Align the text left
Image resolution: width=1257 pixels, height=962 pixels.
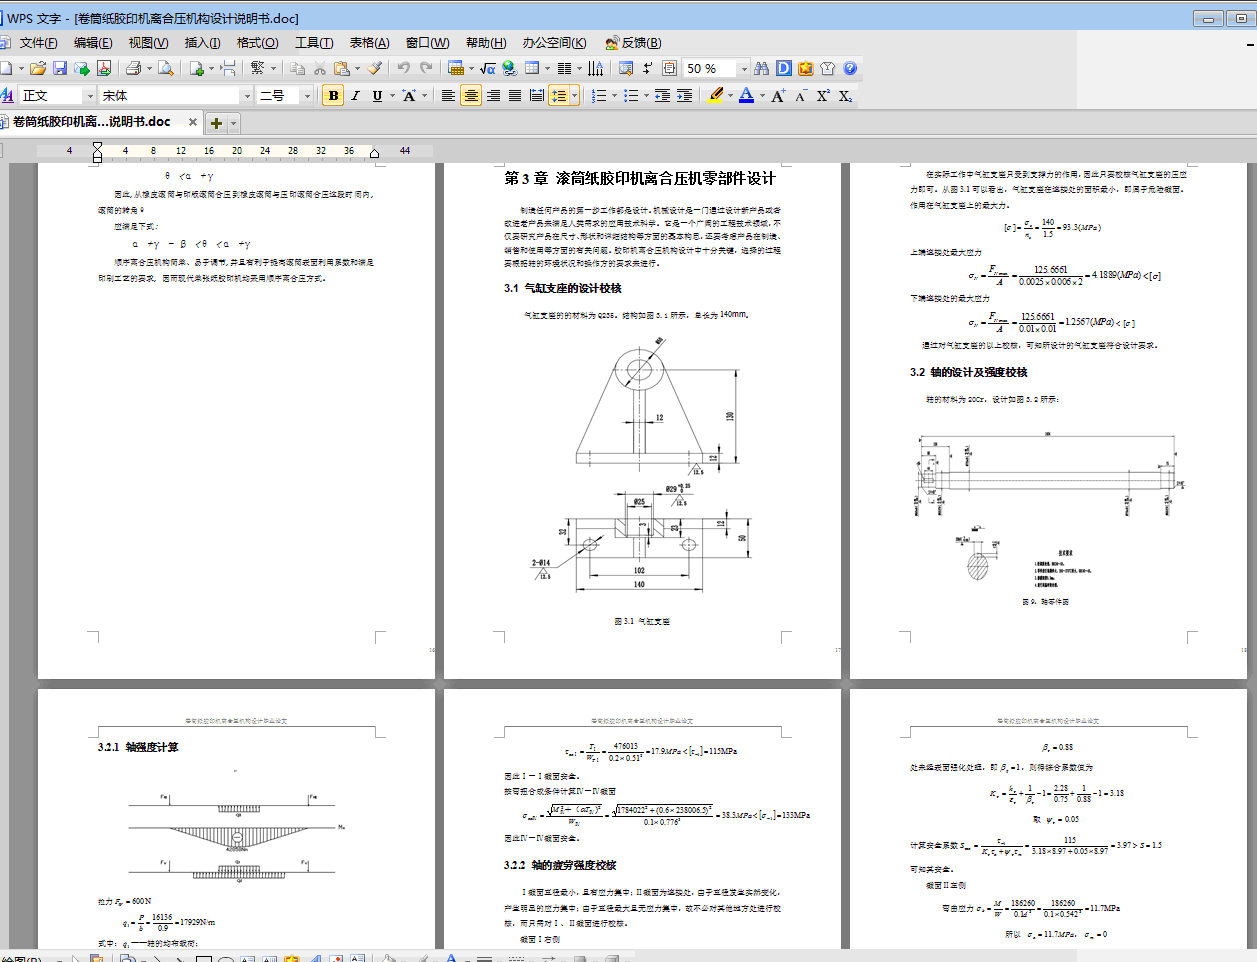(x=448, y=96)
